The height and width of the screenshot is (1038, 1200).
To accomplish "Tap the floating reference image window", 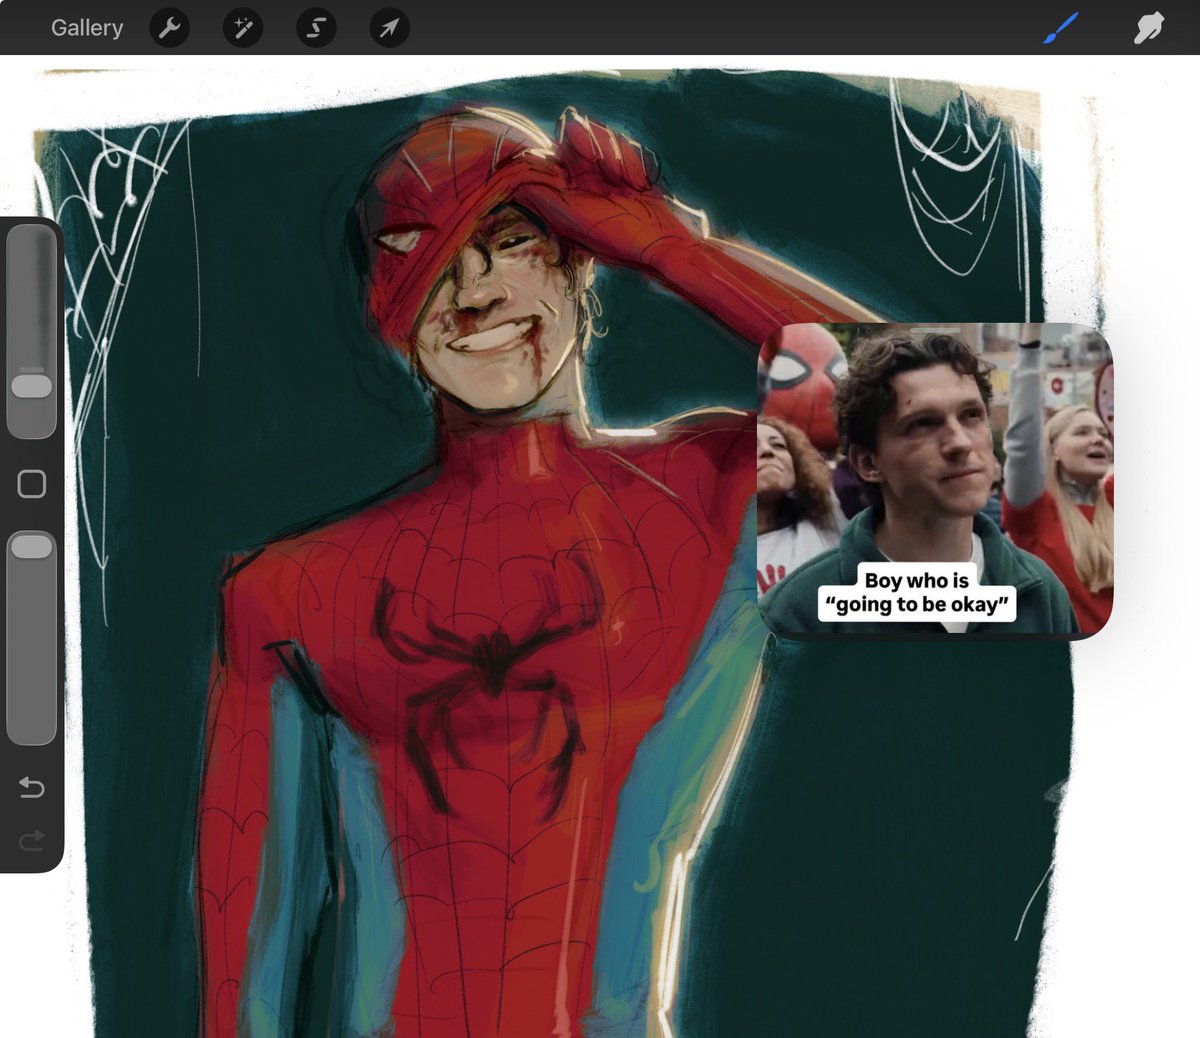I will pos(935,480).
